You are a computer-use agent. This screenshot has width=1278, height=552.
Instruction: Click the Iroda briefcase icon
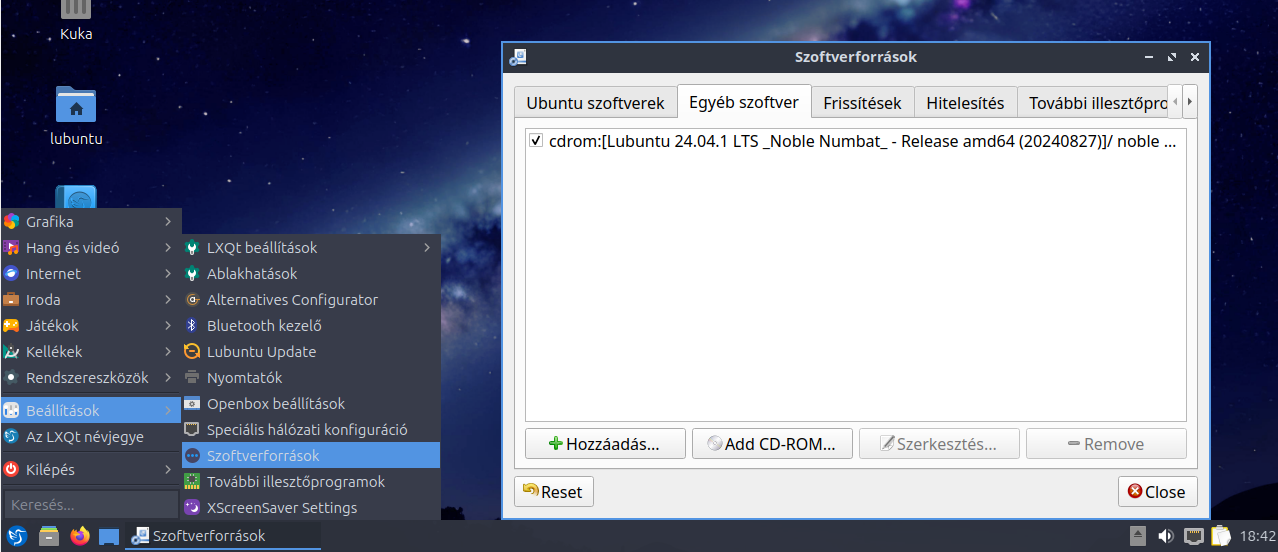pyautogui.click(x=12, y=300)
